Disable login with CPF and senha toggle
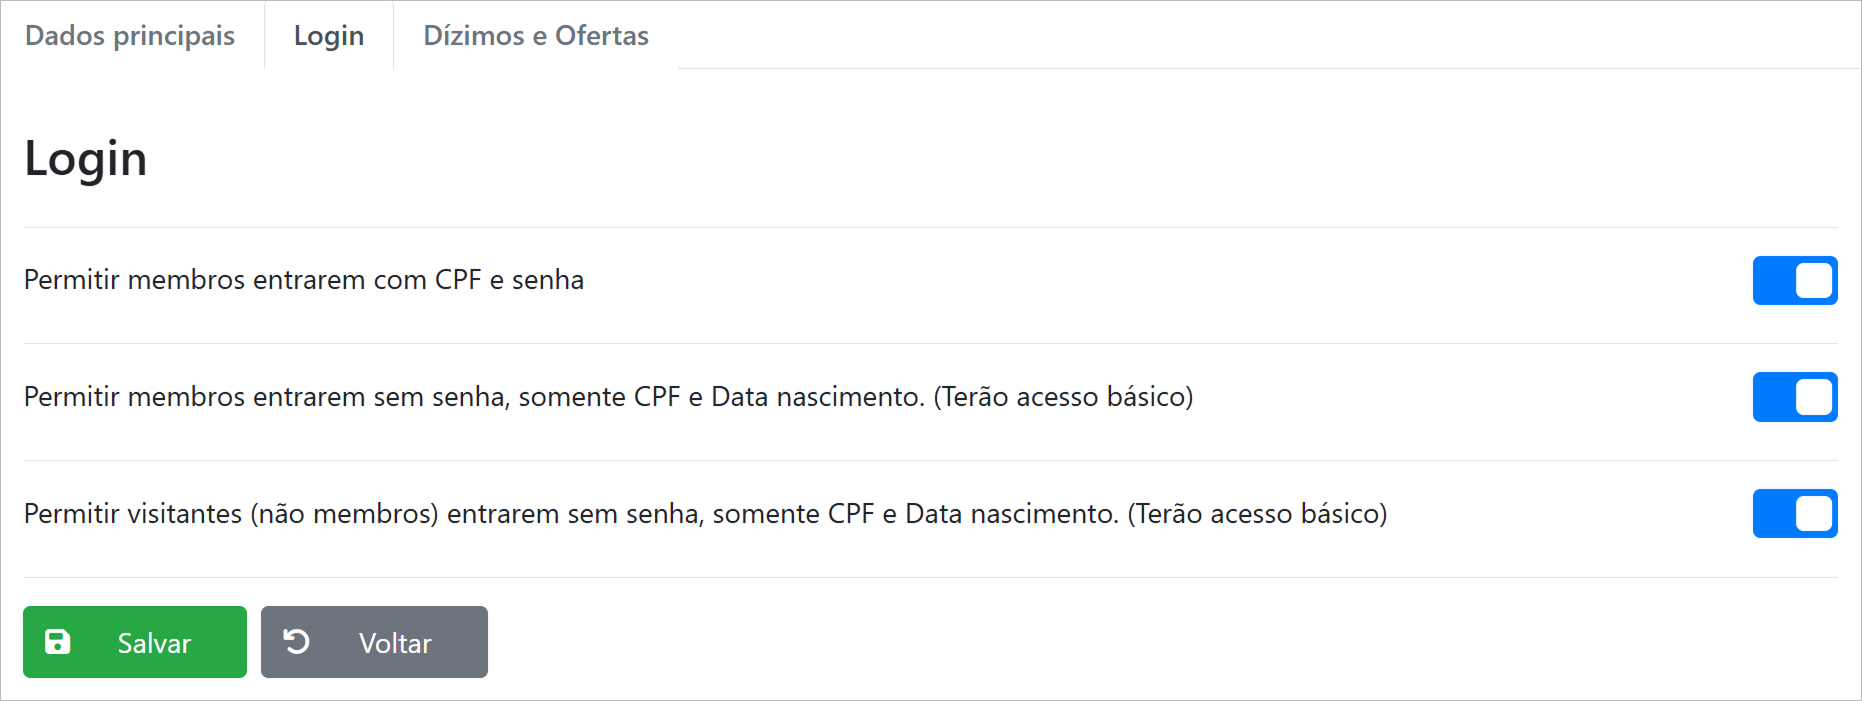The image size is (1862, 701). coord(1794,280)
